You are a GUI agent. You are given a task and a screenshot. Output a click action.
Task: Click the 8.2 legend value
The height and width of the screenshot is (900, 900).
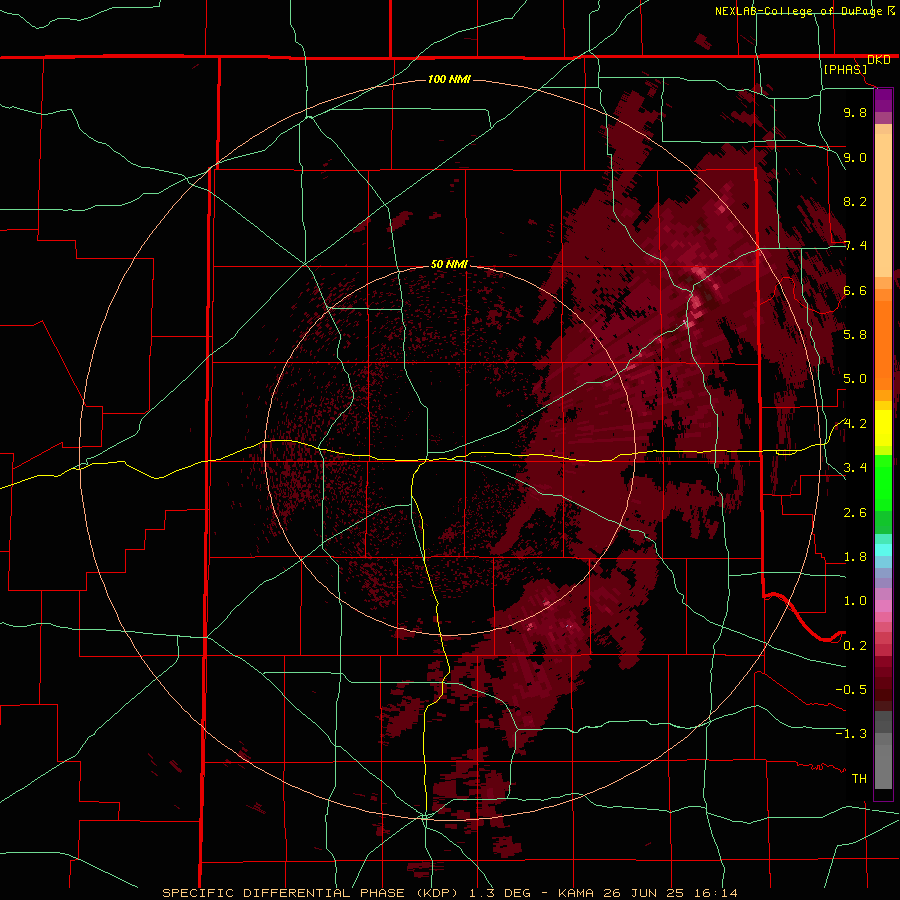tap(855, 201)
